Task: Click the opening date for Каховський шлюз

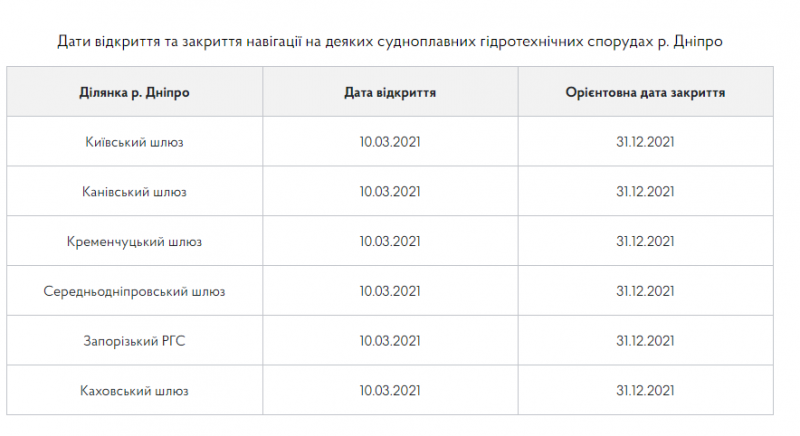Action: coord(390,391)
